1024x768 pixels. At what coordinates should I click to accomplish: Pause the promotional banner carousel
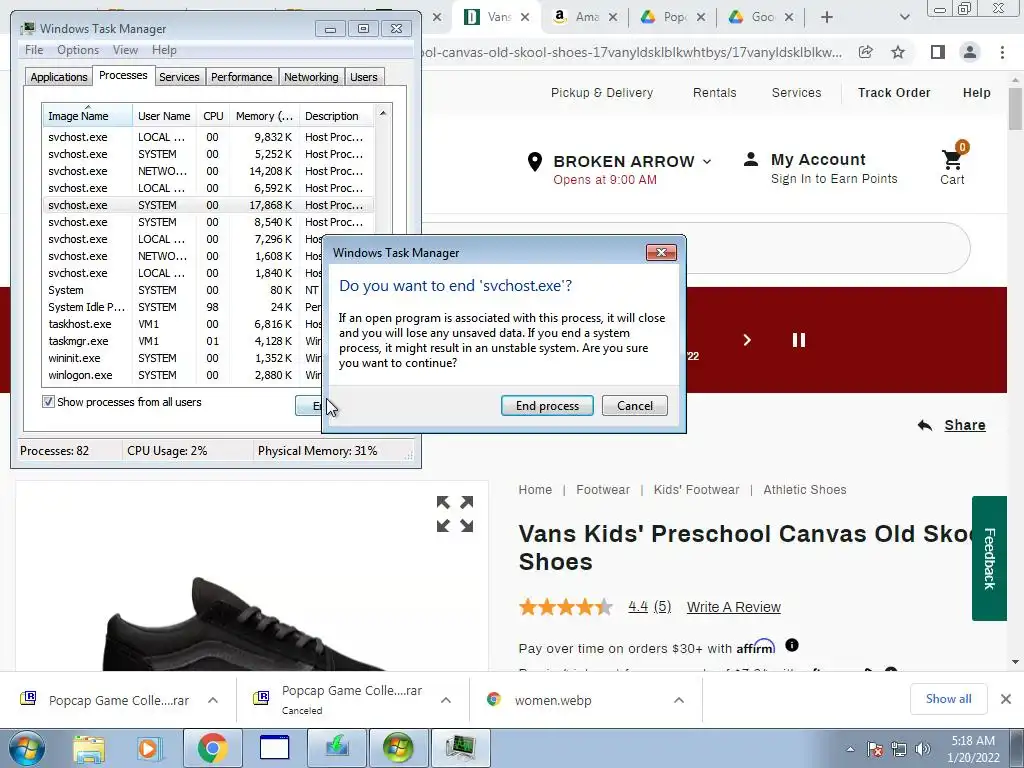[799, 340]
